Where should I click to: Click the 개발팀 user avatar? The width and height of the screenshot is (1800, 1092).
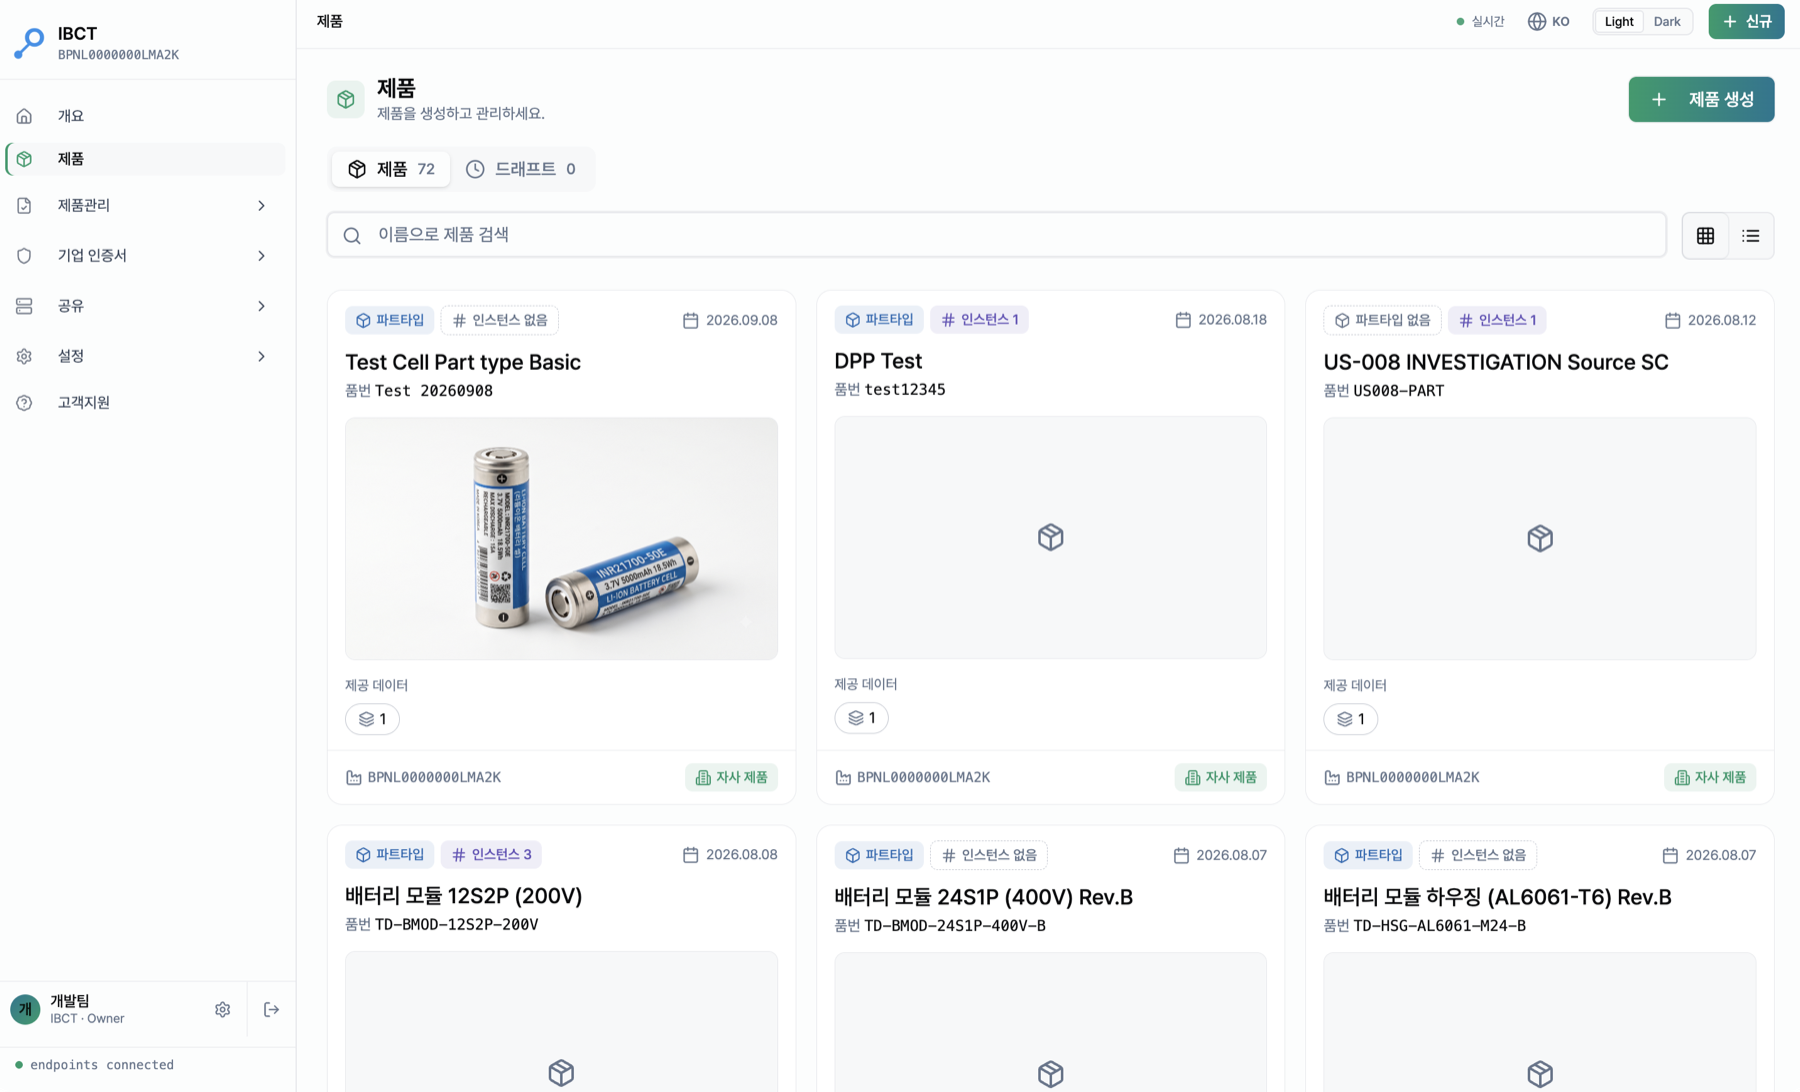point(25,1010)
